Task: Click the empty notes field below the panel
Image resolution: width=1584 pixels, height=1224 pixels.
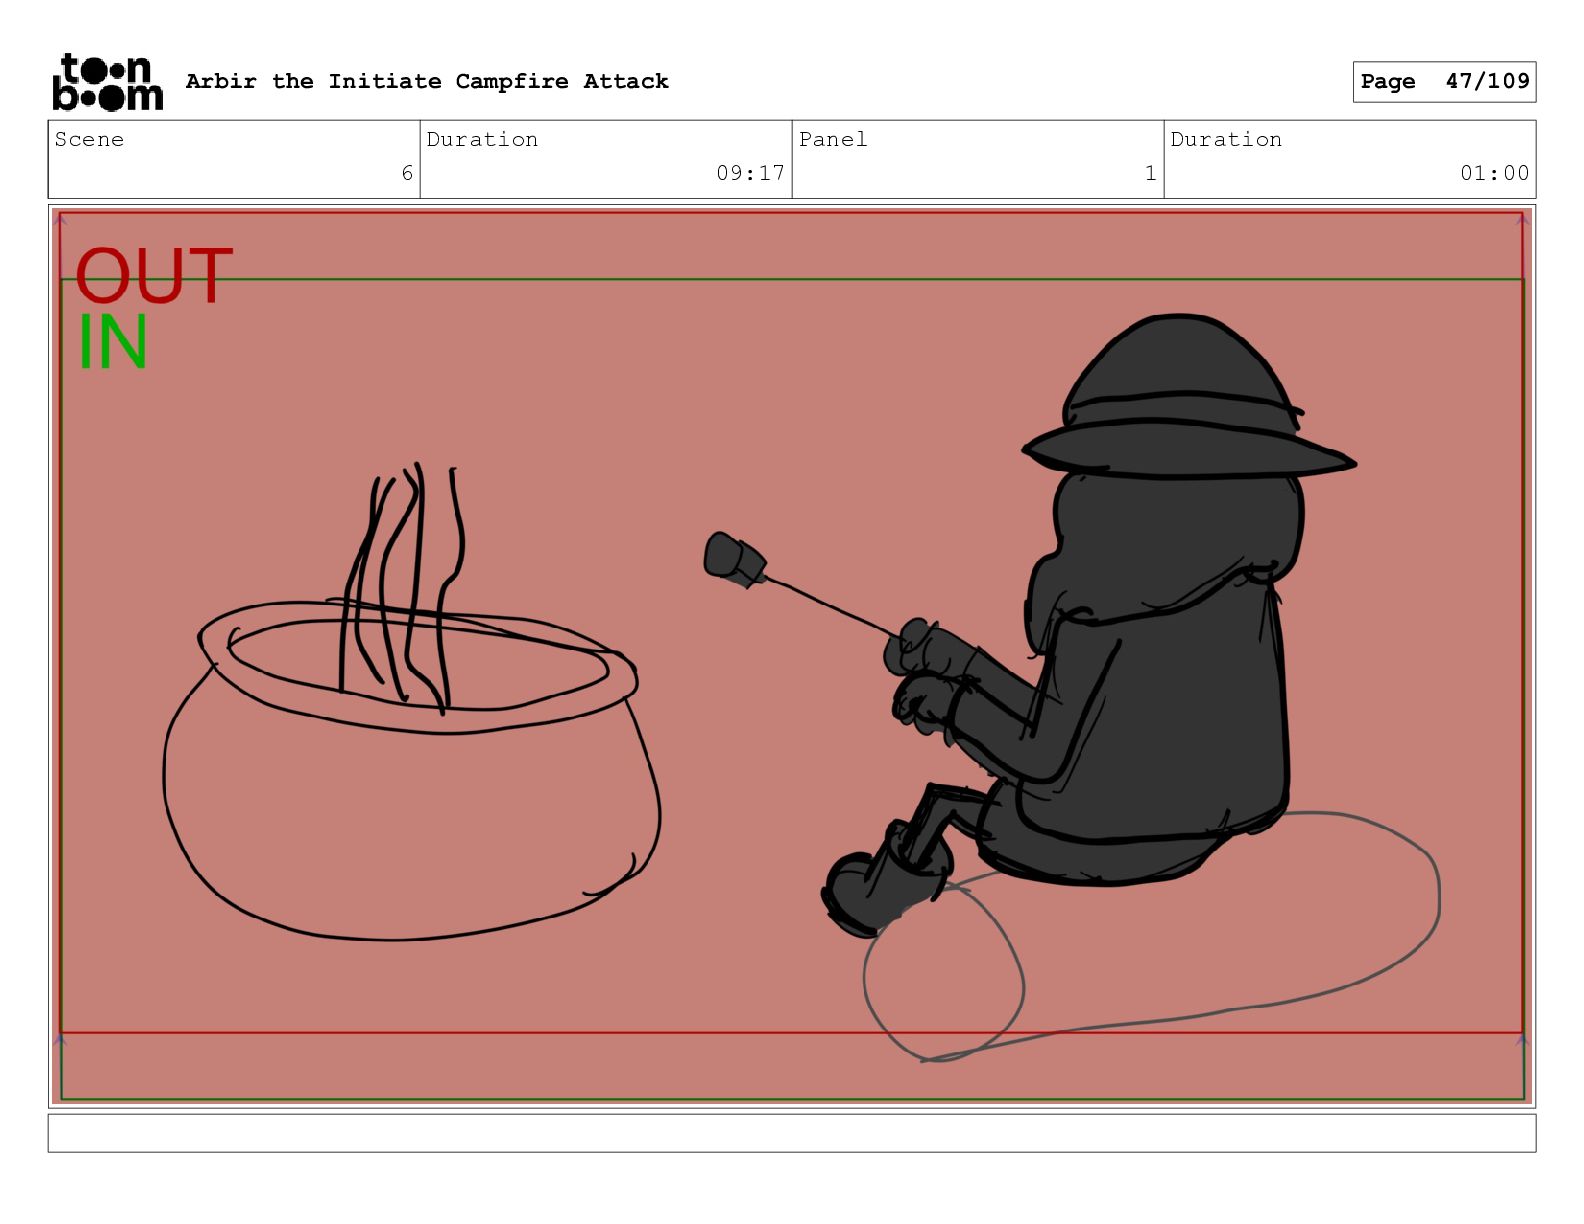Action: (x=792, y=1133)
